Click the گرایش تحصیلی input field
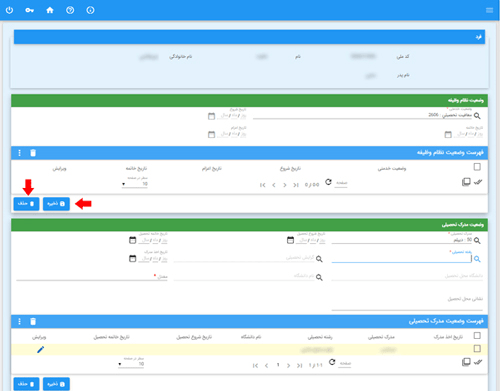The width and height of the screenshot is (500, 391). click(244, 258)
